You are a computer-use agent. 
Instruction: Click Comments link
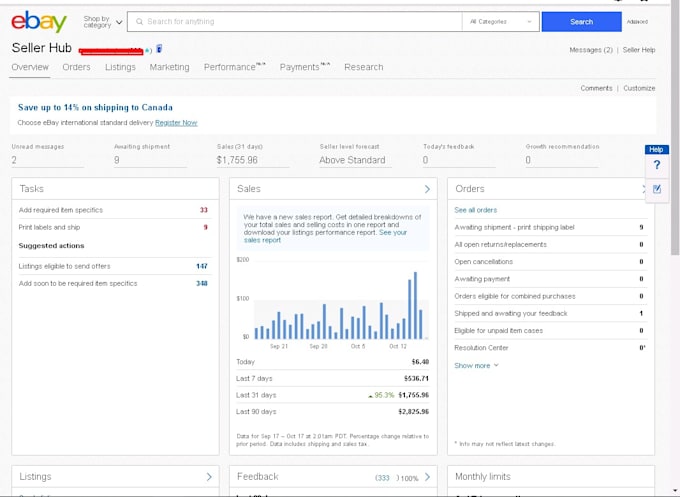[x=596, y=88]
